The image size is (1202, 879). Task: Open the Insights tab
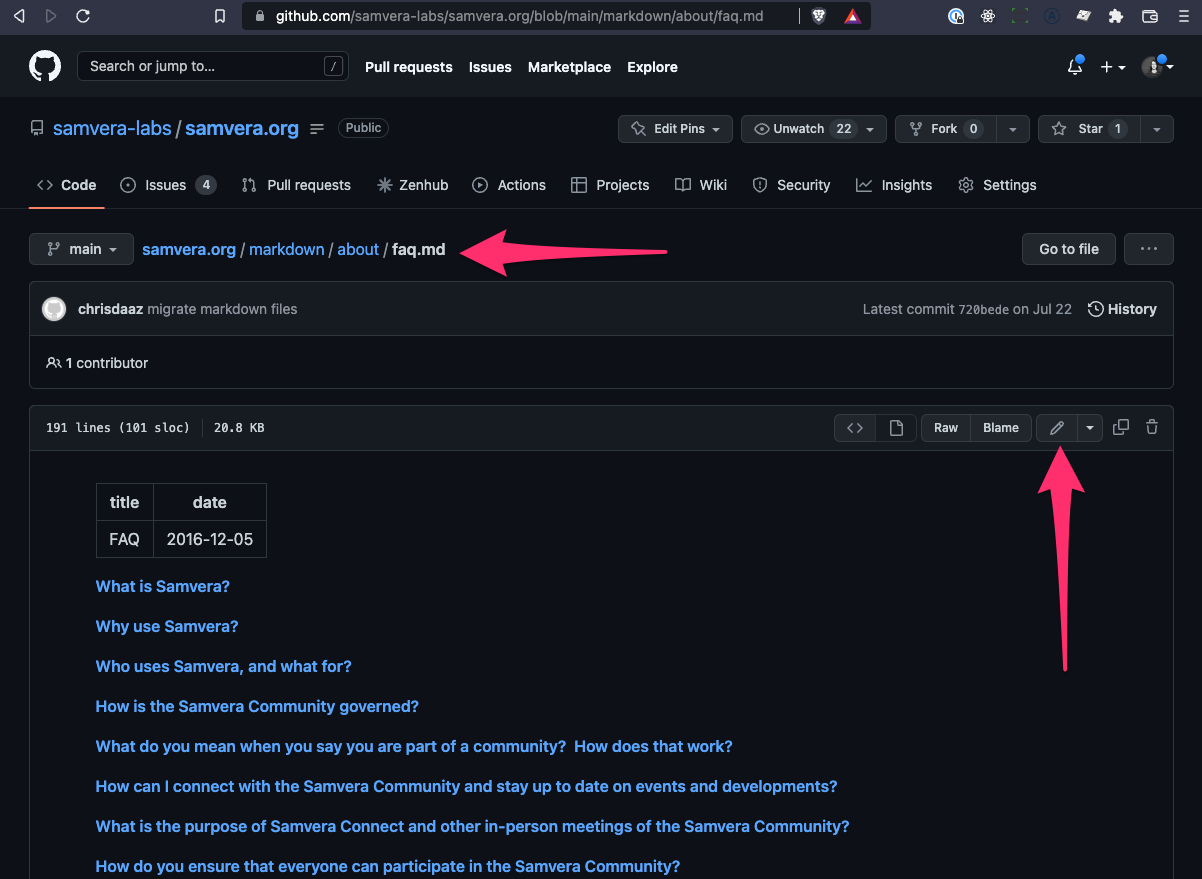coord(894,185)
